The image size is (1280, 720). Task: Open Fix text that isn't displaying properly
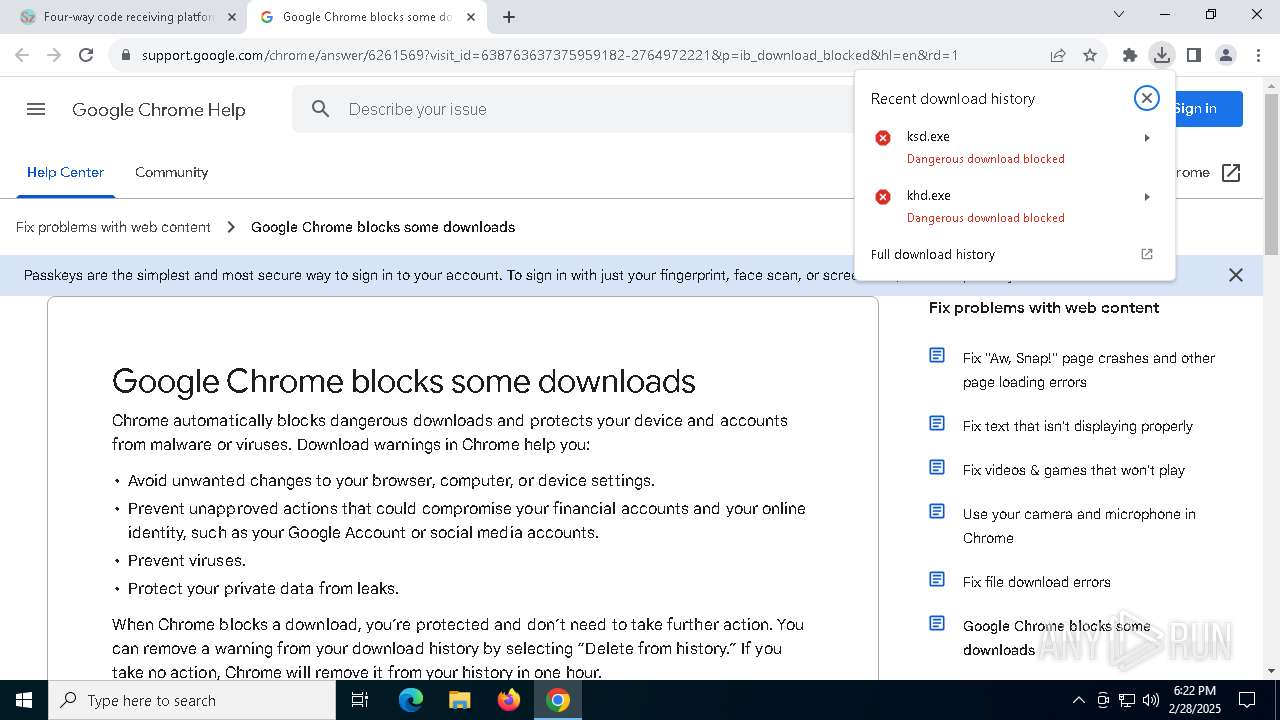pos(1078,426)
